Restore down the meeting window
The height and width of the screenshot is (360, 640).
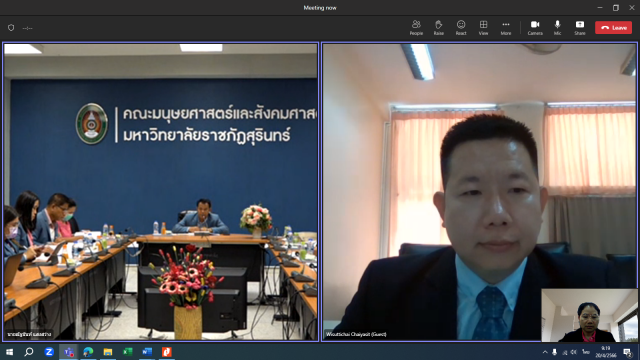[616, 8]
